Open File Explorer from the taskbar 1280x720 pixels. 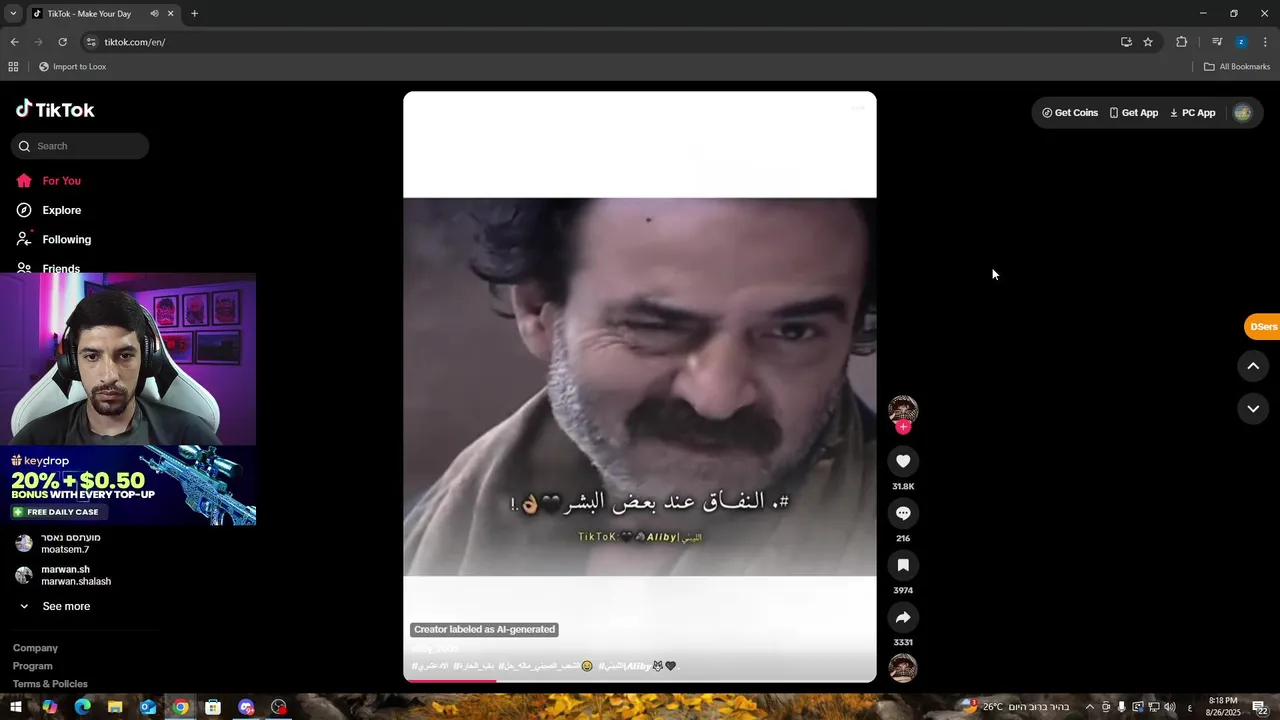click(x=115, y=707)
